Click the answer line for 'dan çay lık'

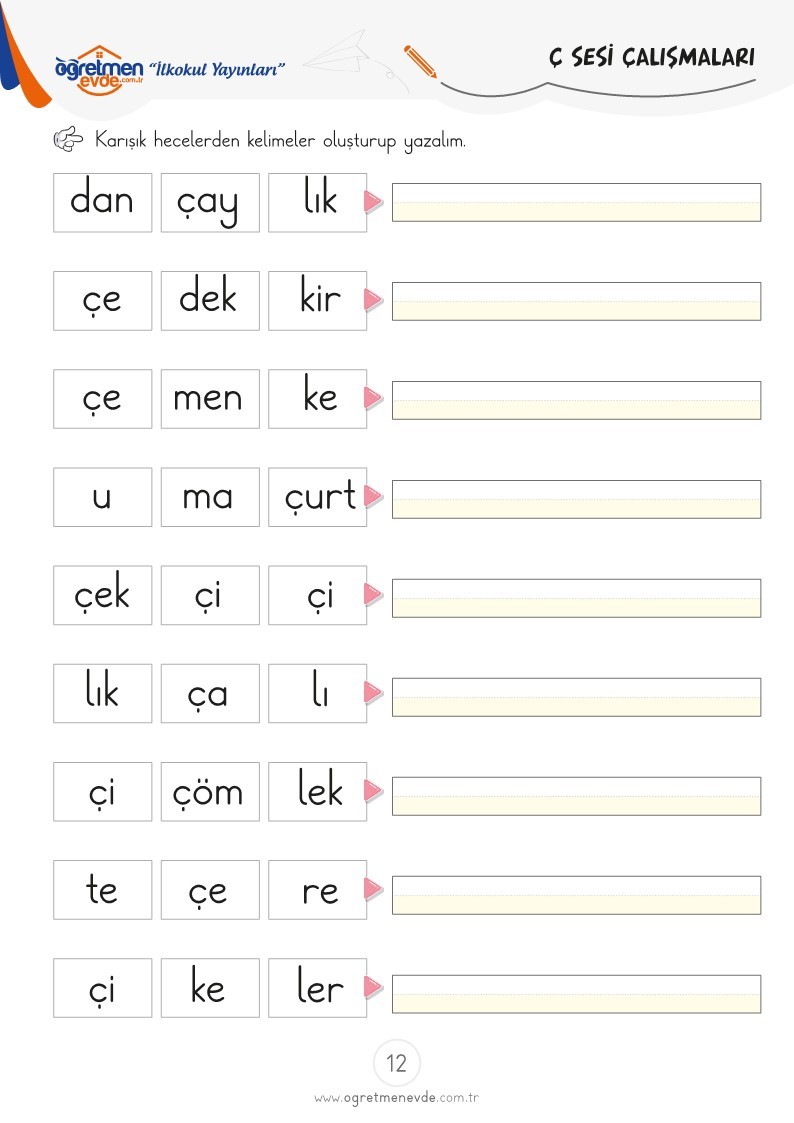(576, 202)
